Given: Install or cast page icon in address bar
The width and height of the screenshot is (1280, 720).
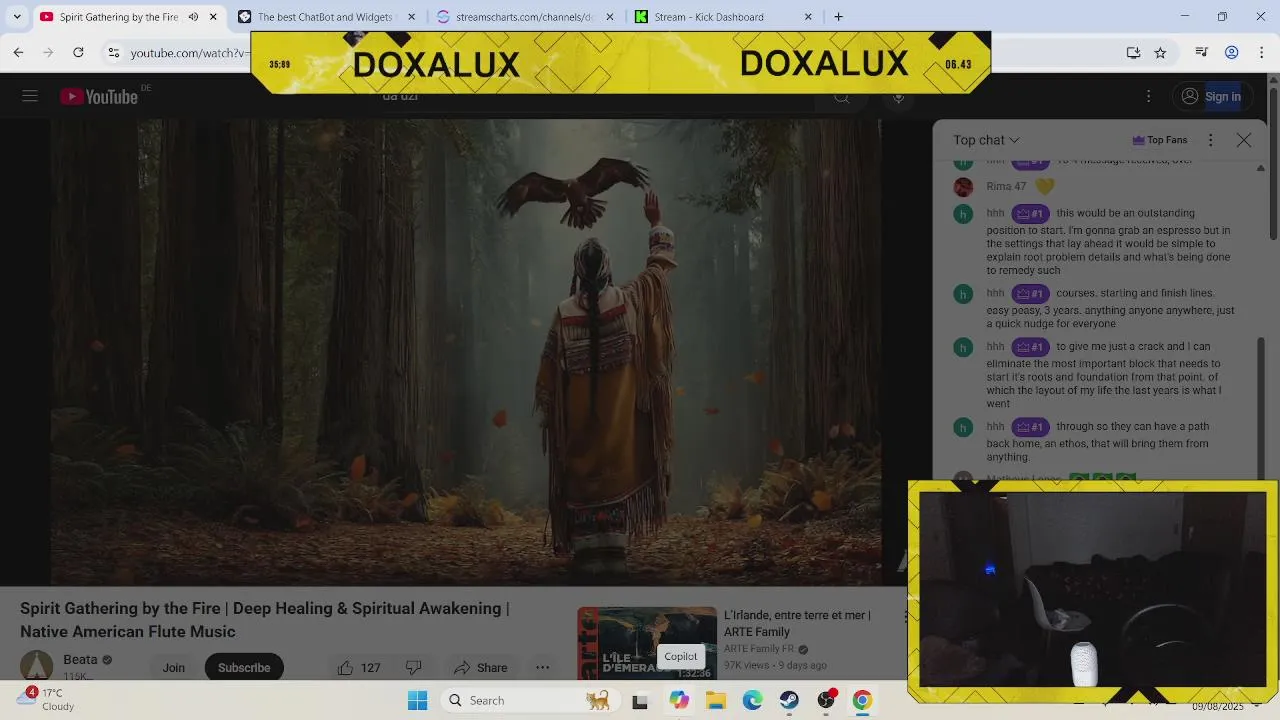Looking at the screenshot, I should tap(1133, 52).
